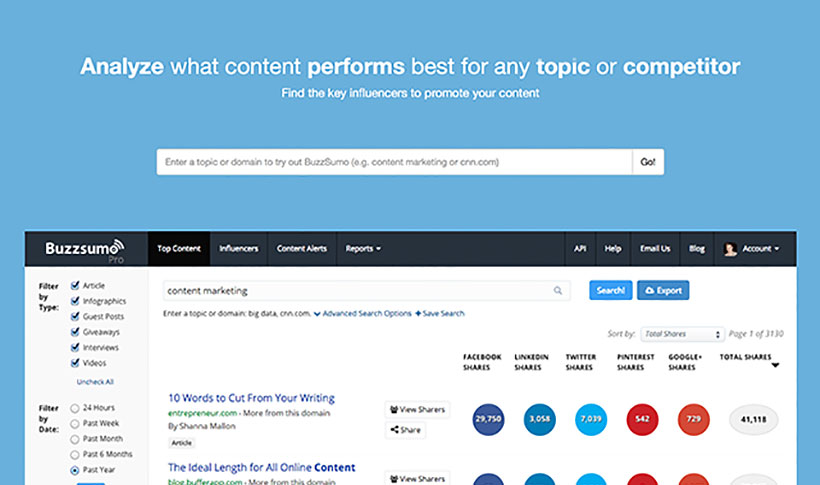This screenshot has height=485, width=820.
Task: Toggle the Guest Posts checkbox
Action: click(75, 317)
